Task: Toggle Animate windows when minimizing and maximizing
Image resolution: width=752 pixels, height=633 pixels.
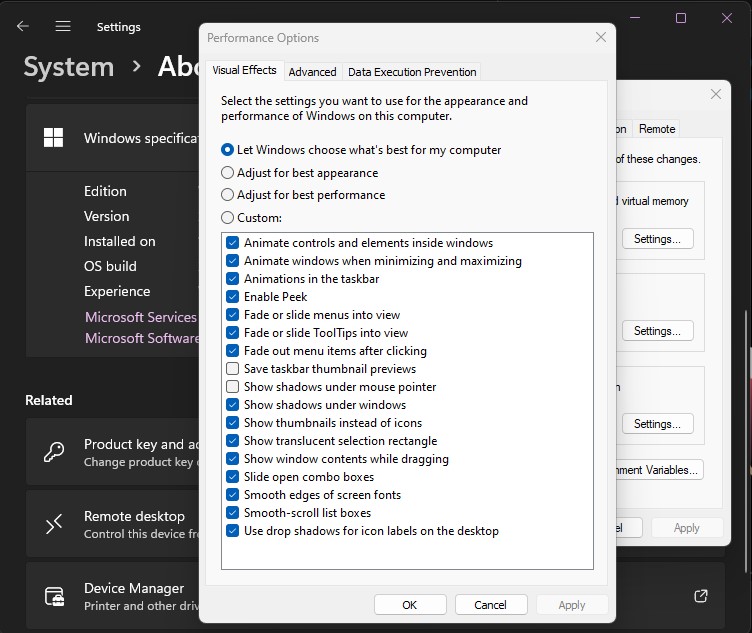Action: pos(233,261)
